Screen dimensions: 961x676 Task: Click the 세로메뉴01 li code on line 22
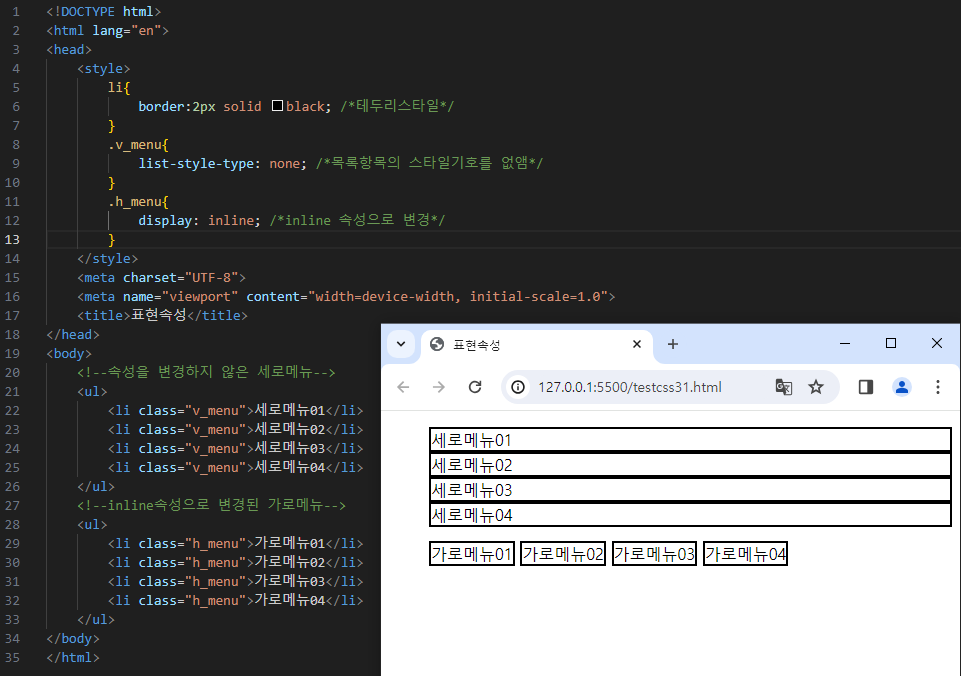click(235, 410)
